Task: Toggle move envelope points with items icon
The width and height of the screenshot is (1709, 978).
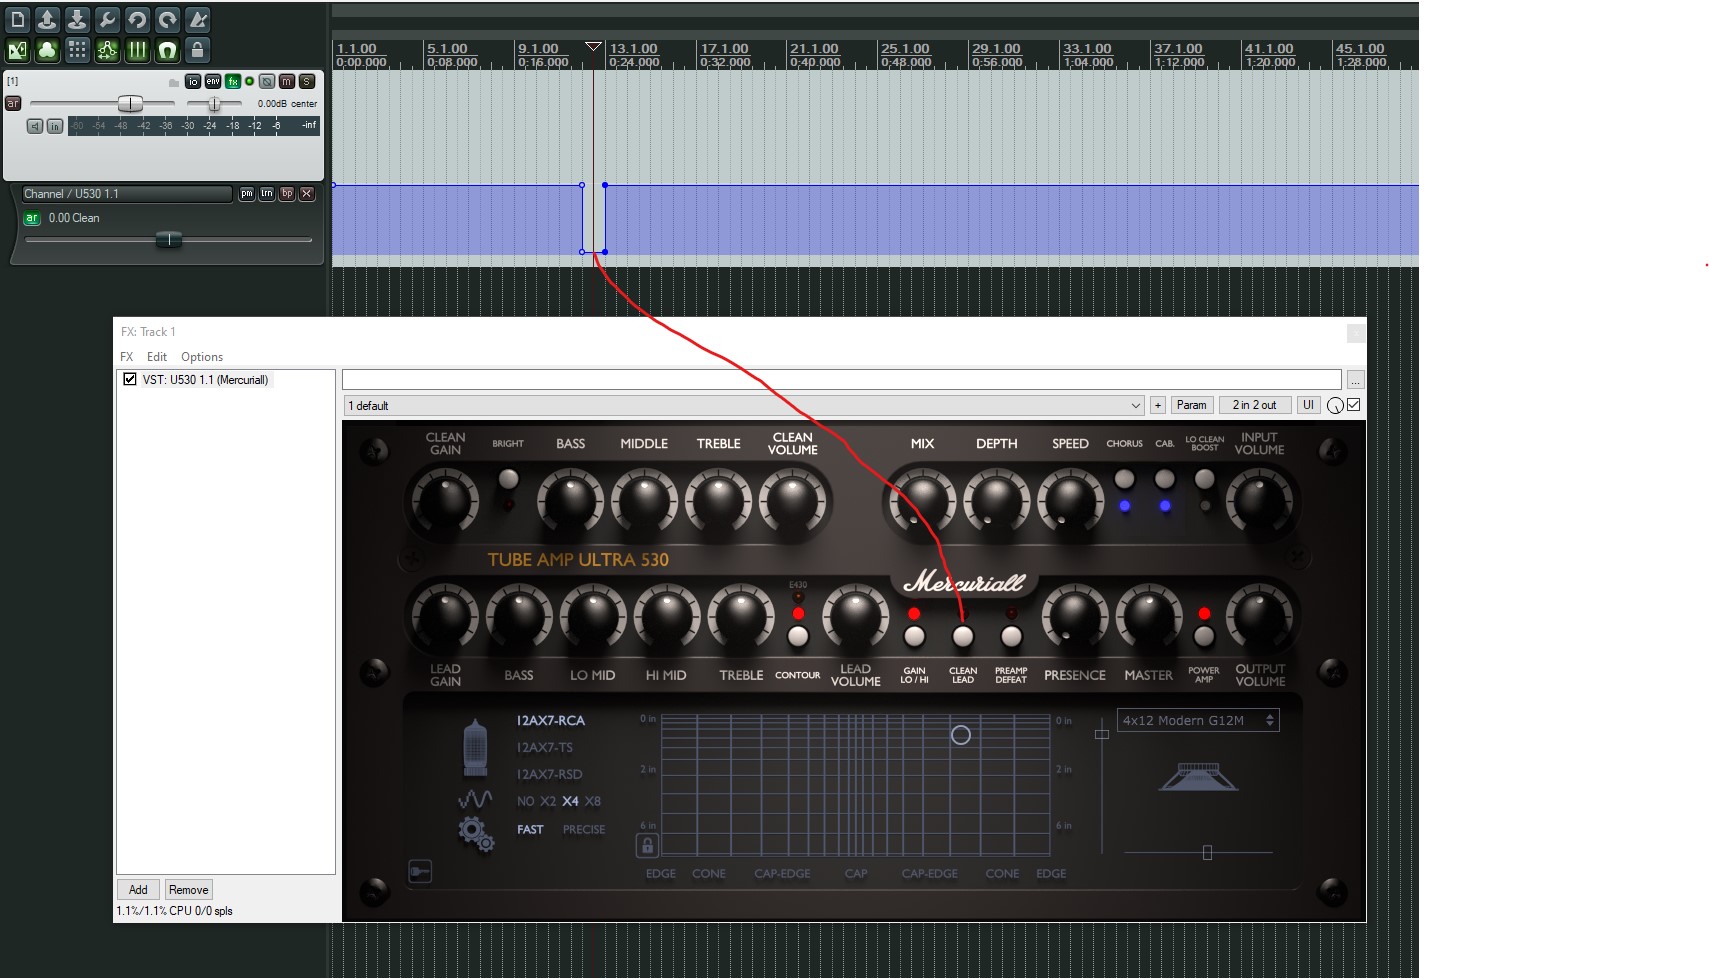Action: coord(107,49)
